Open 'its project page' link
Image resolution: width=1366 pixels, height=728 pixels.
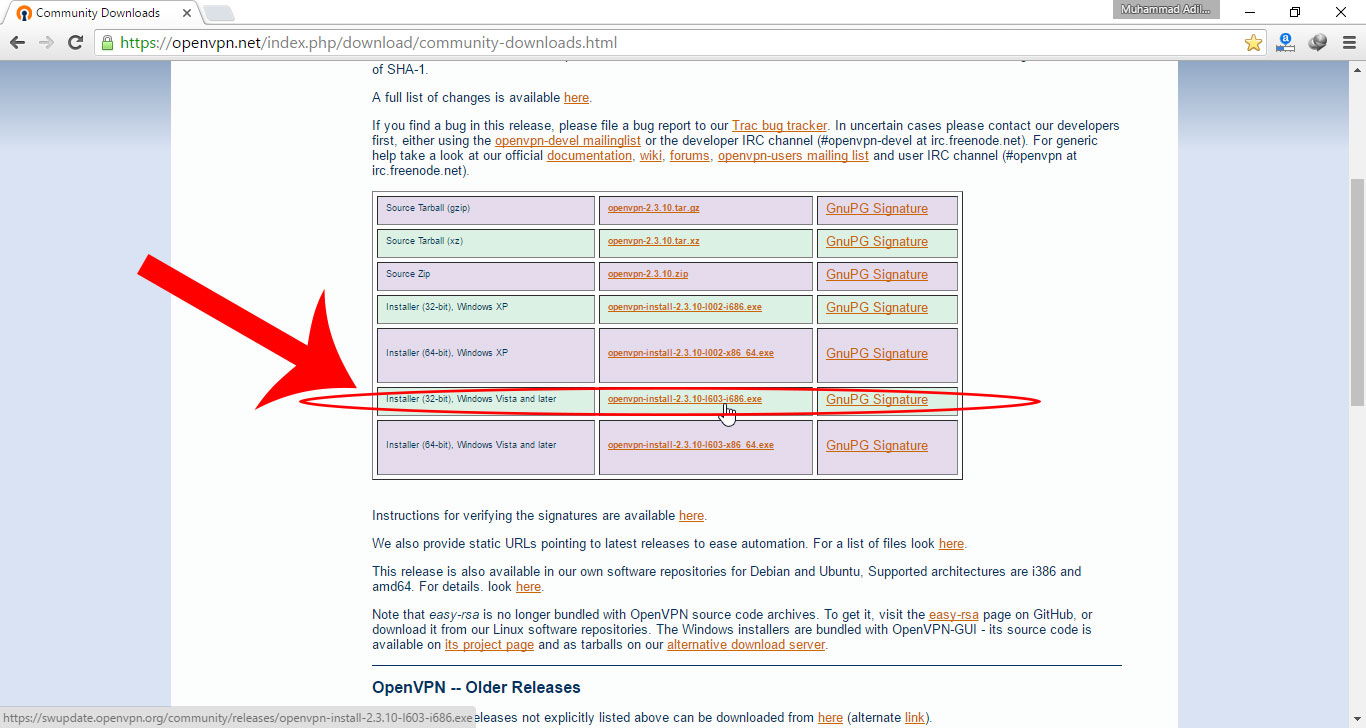point(489,645)
